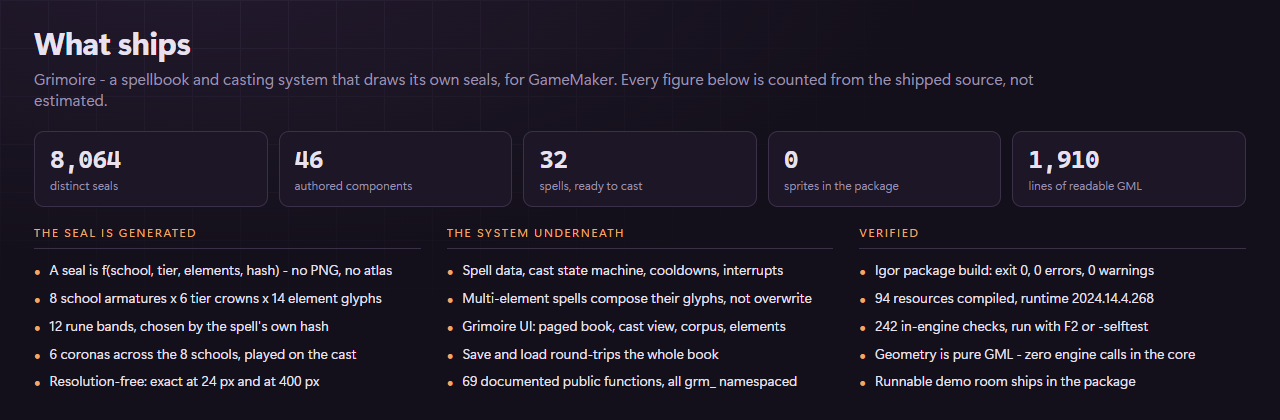The height and width of the screenshot is (420, 1280).
Task: Click the 8,064 distinct seals stat card
Action: [151, 169]
